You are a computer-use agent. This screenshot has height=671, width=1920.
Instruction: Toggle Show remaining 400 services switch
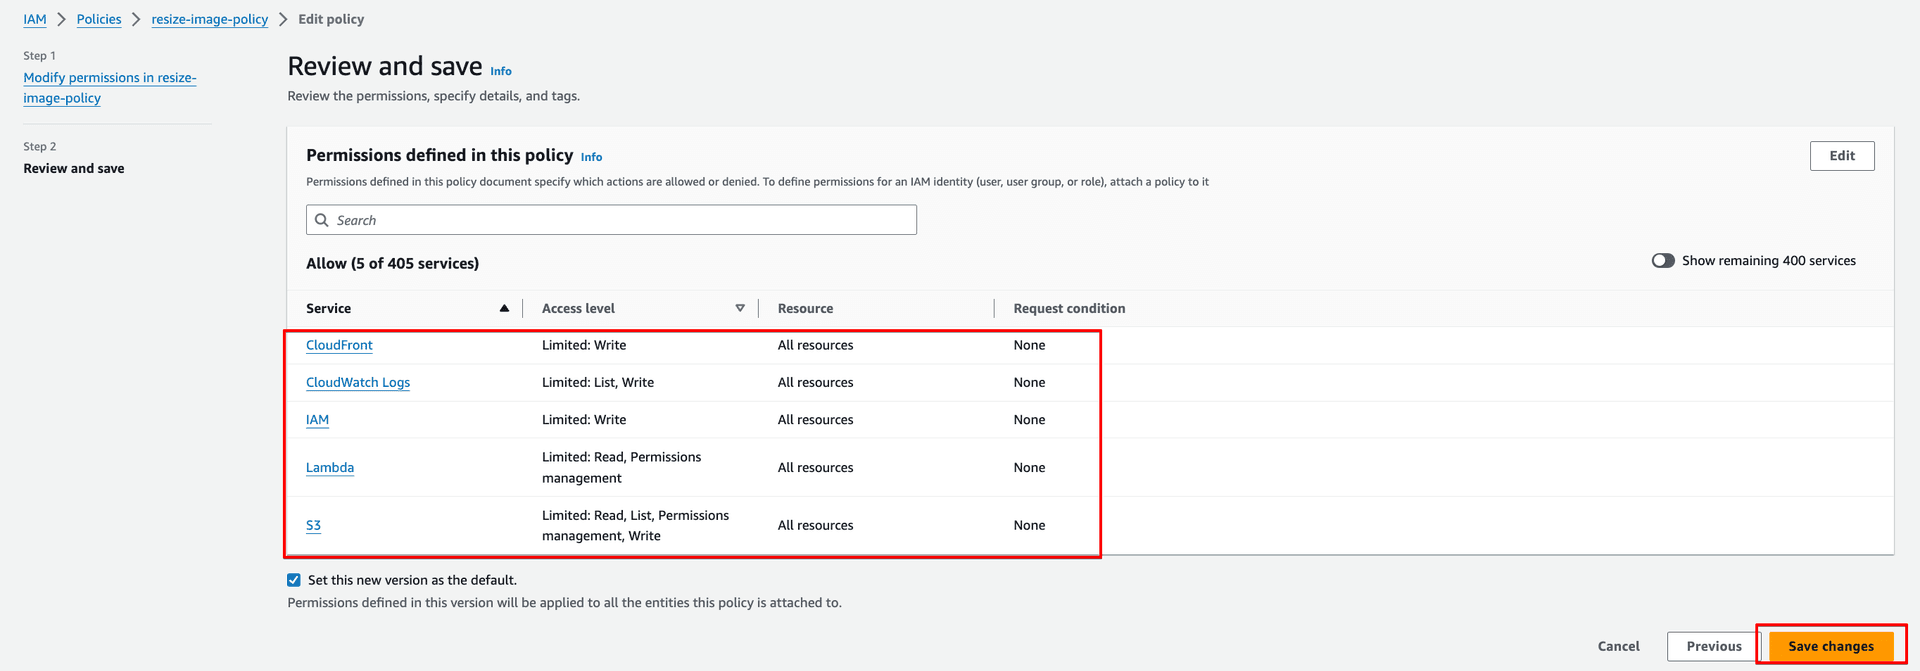tap(1662, 261)
